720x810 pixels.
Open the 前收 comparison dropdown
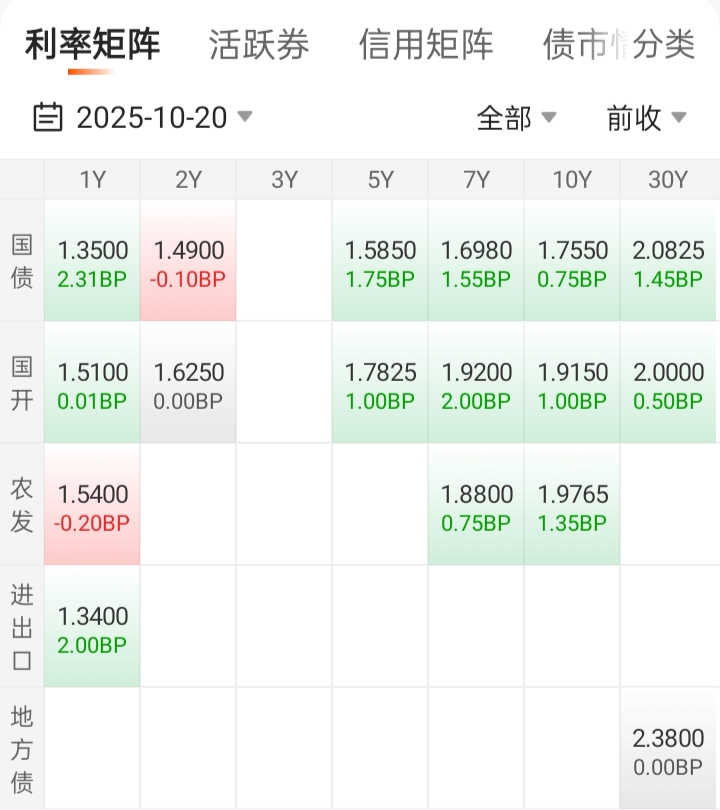click(x=646, y=118)
